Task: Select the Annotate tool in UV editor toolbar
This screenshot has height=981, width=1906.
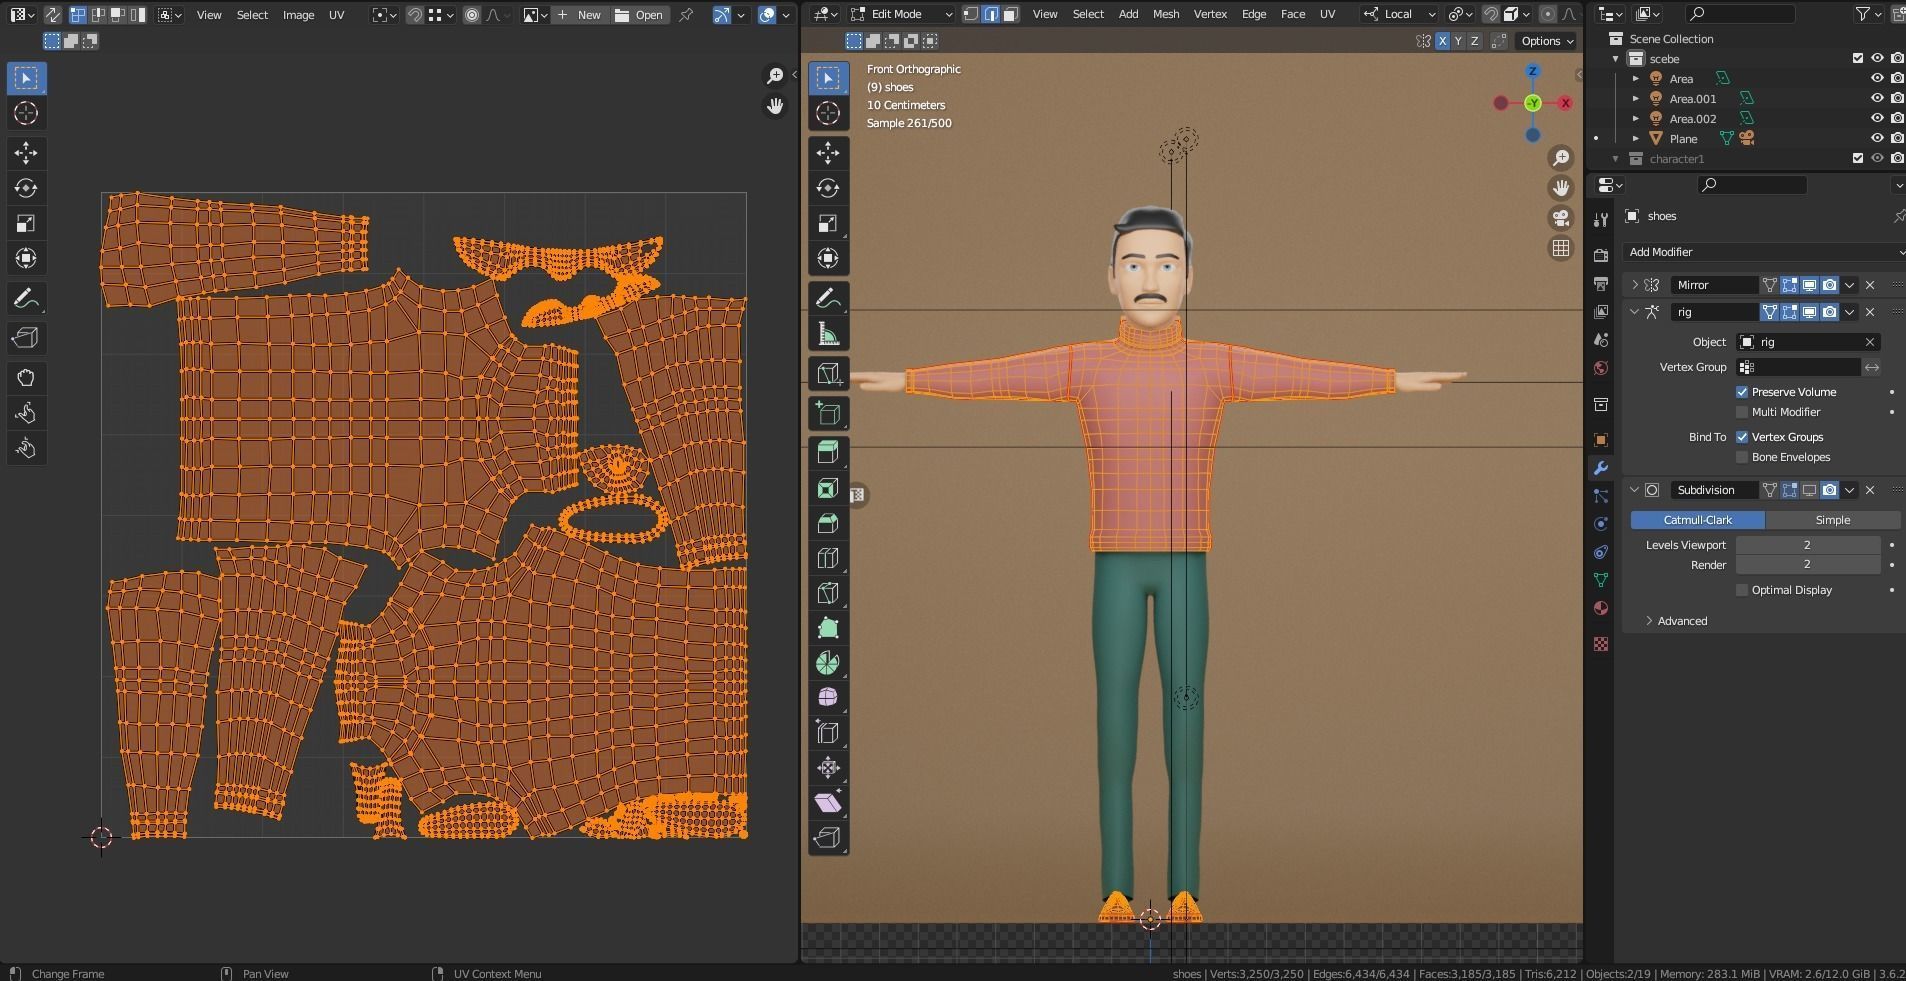Action: 26,299
